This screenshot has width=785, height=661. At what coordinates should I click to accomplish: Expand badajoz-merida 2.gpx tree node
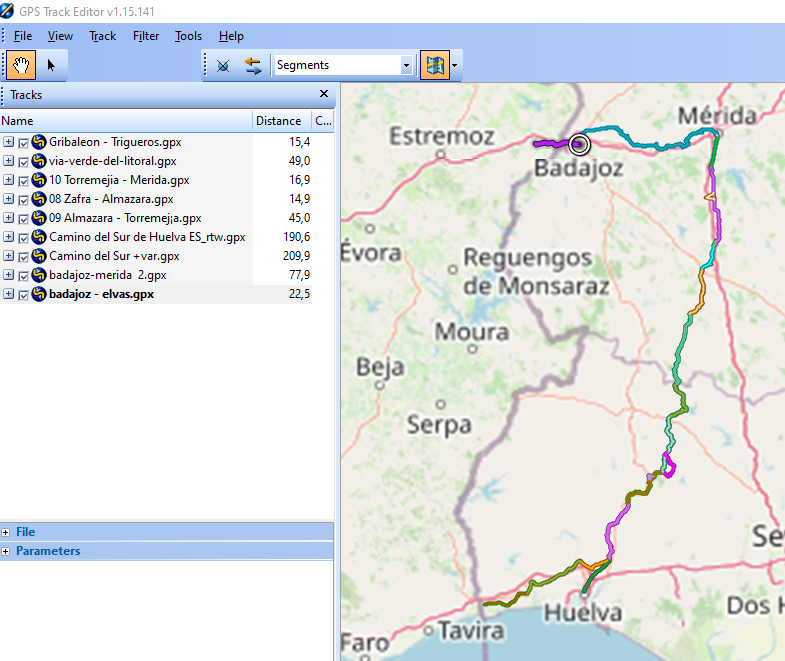point(8,275)
